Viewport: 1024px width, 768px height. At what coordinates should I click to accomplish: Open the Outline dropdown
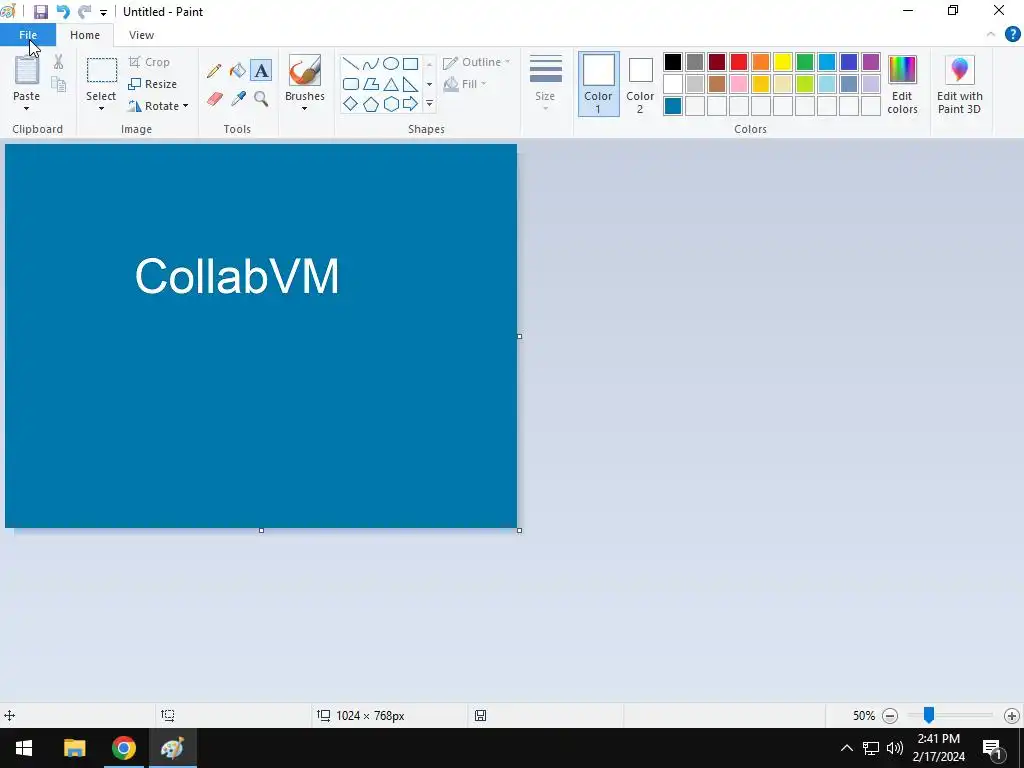tap(476, 62)
